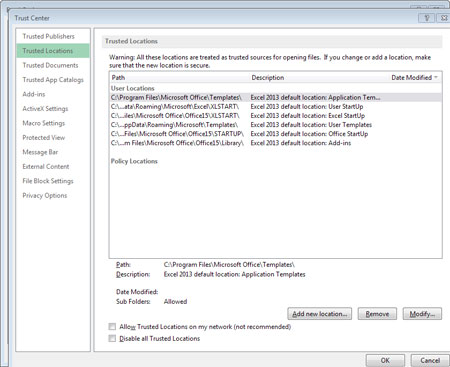Click the 'Office StartUp' description cell
The height and width of the screenshot is (367, 450).
tap(309, 134)
